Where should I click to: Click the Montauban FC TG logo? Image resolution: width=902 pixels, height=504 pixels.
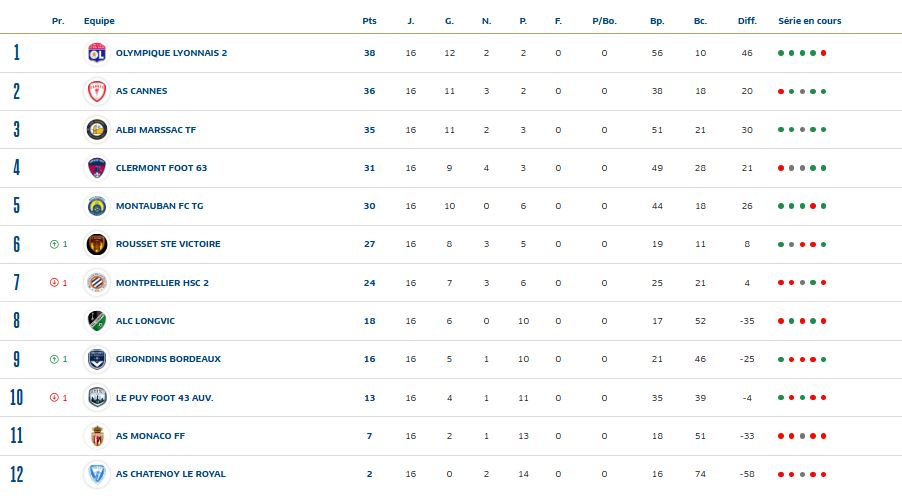tap(97, 206)
